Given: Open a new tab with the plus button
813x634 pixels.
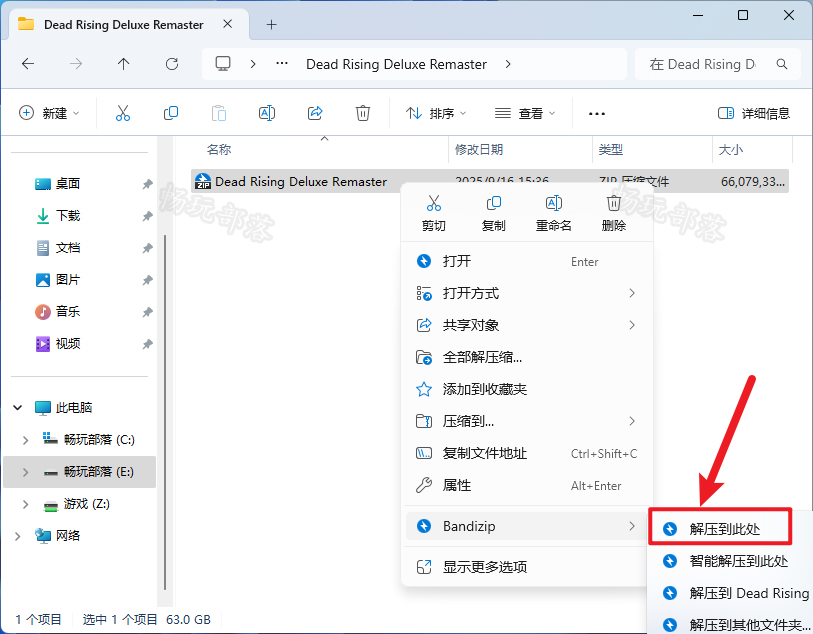Looking at the screenshot, I should [x=271, y=24].
